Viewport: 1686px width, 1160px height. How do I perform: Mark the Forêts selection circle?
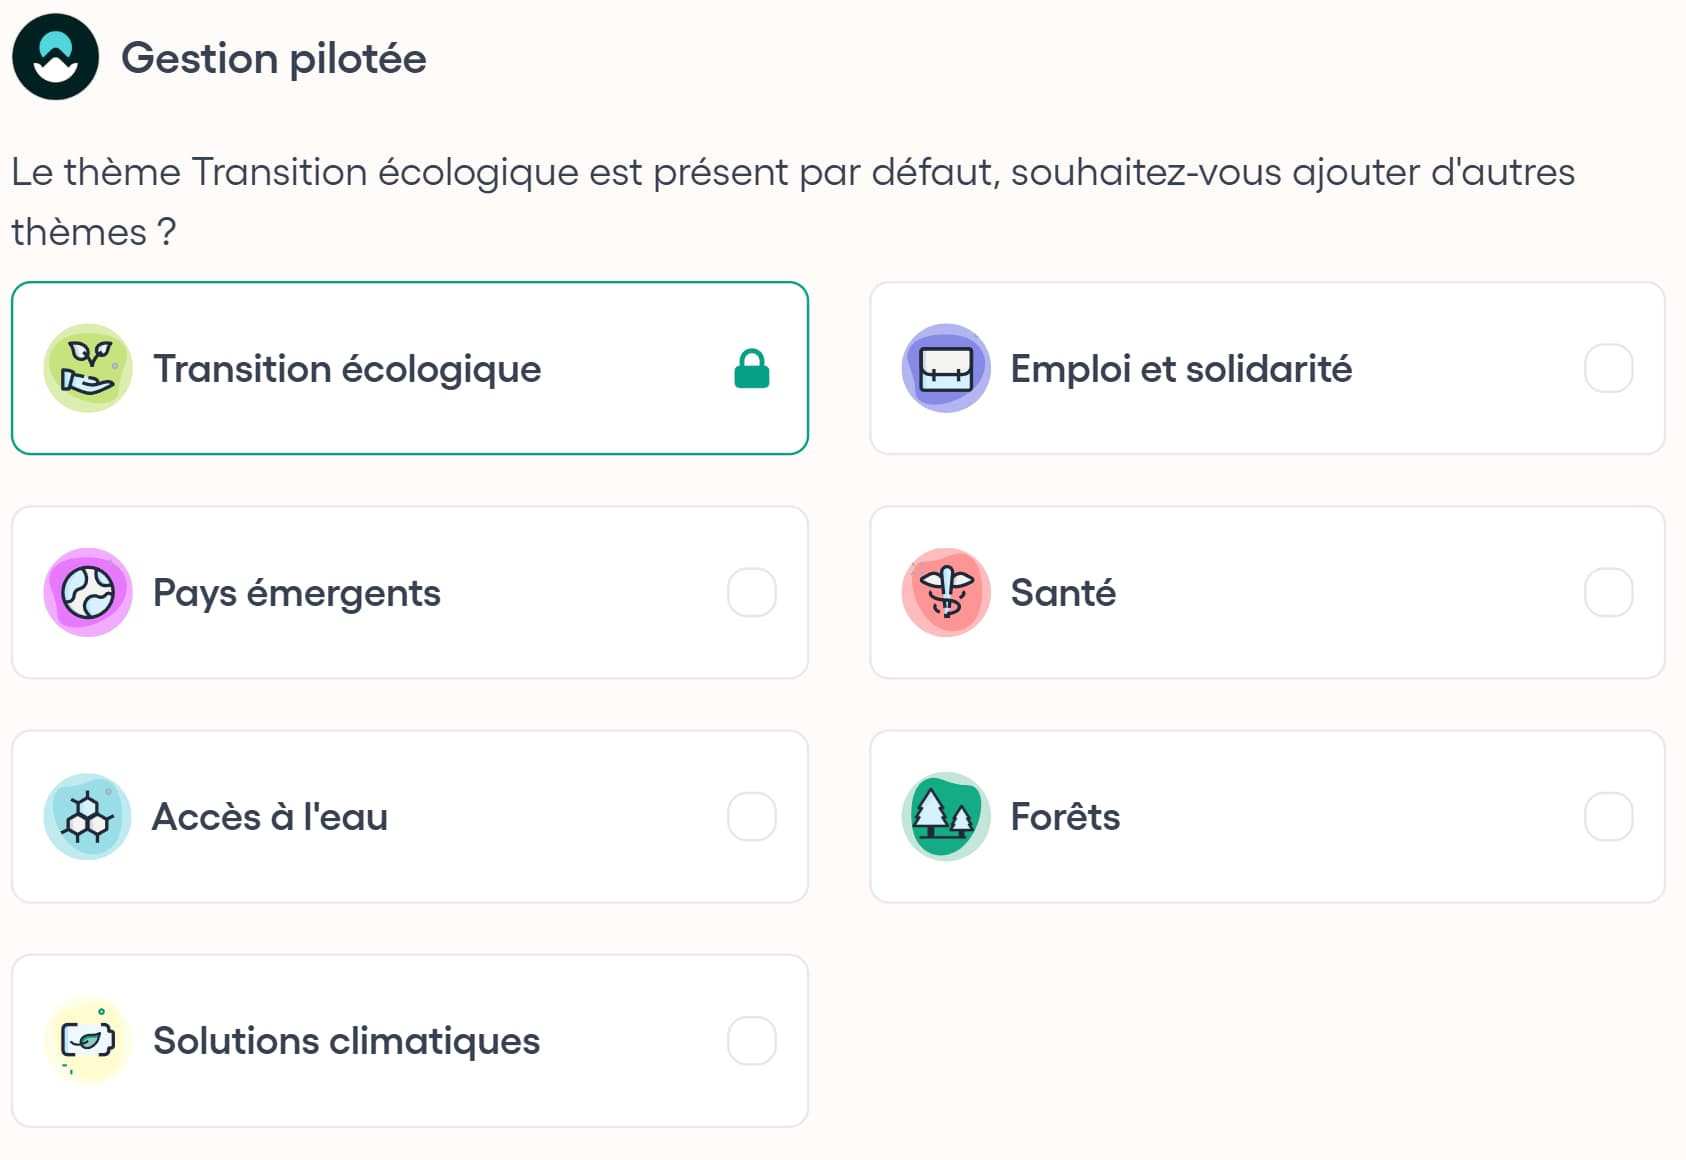coord(1609,816)
